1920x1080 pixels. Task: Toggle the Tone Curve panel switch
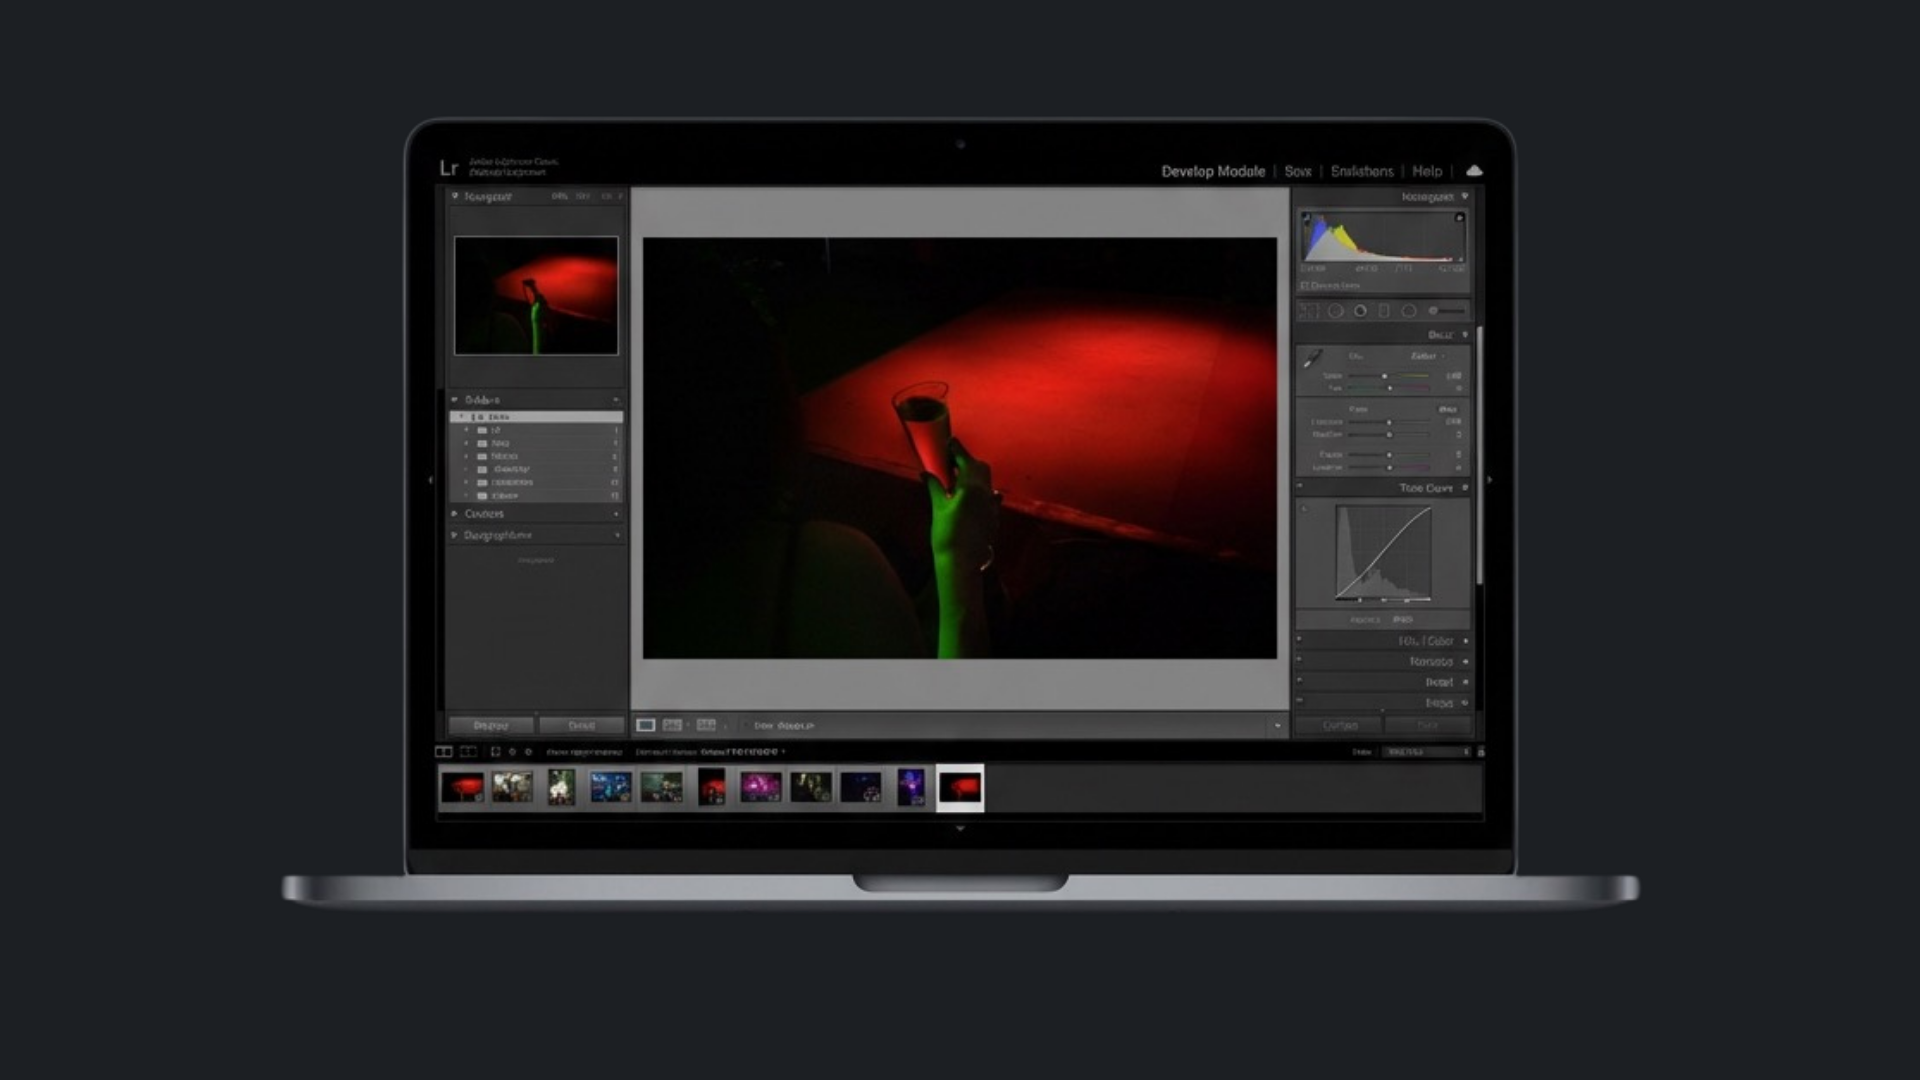pyautogui.click(x=1300, y=487)
